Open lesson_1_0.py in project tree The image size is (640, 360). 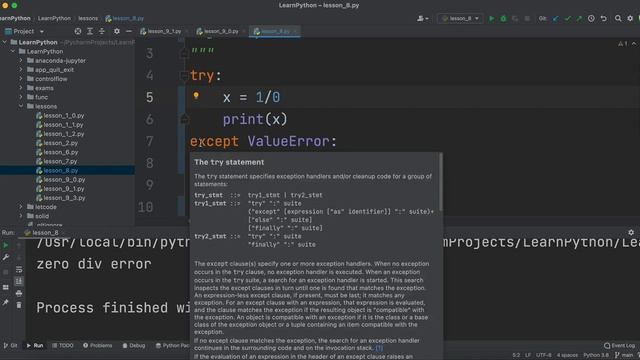pyautogui.click(x=64, y=116)
